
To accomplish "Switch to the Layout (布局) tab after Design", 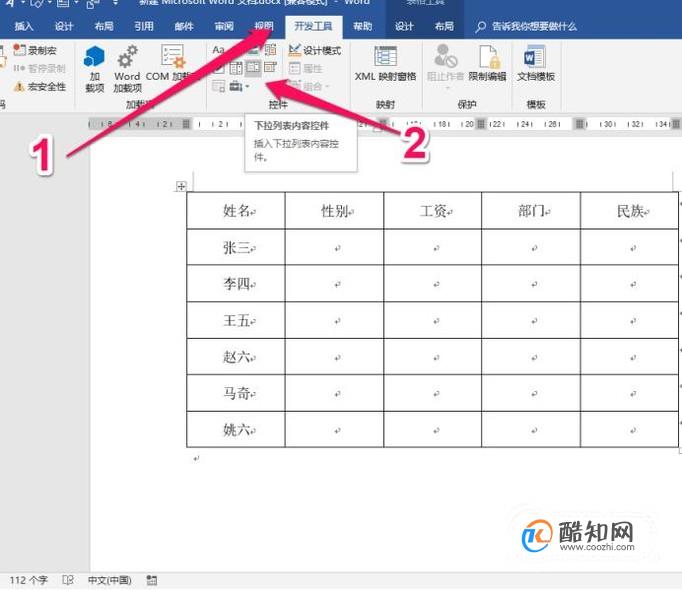I will click(104, 27).
